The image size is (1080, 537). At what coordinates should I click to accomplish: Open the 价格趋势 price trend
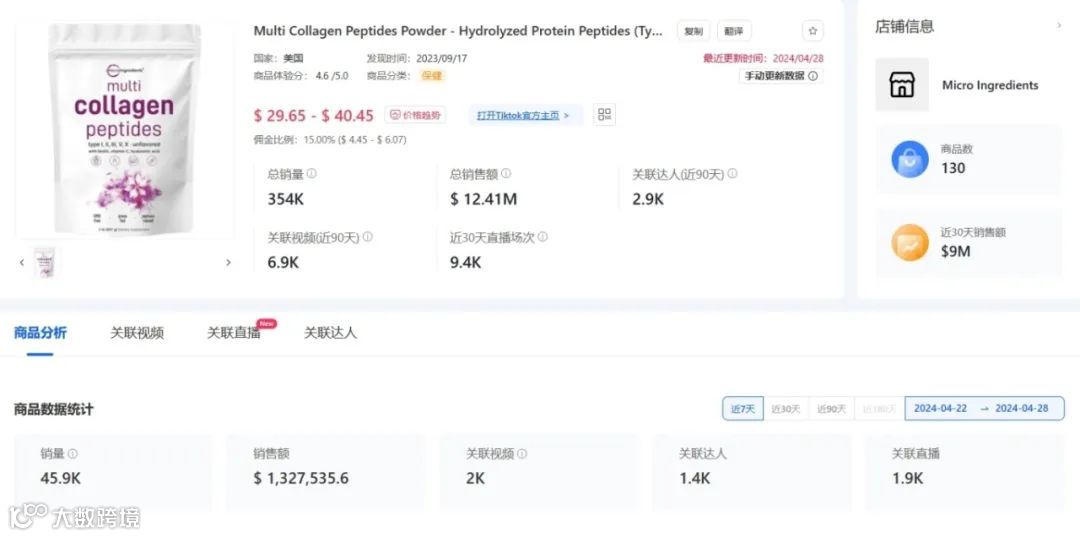click(x=415, y=115)
